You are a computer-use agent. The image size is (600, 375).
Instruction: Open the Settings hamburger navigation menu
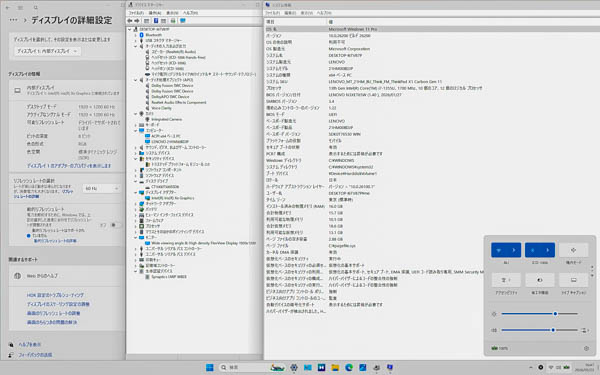20,8
